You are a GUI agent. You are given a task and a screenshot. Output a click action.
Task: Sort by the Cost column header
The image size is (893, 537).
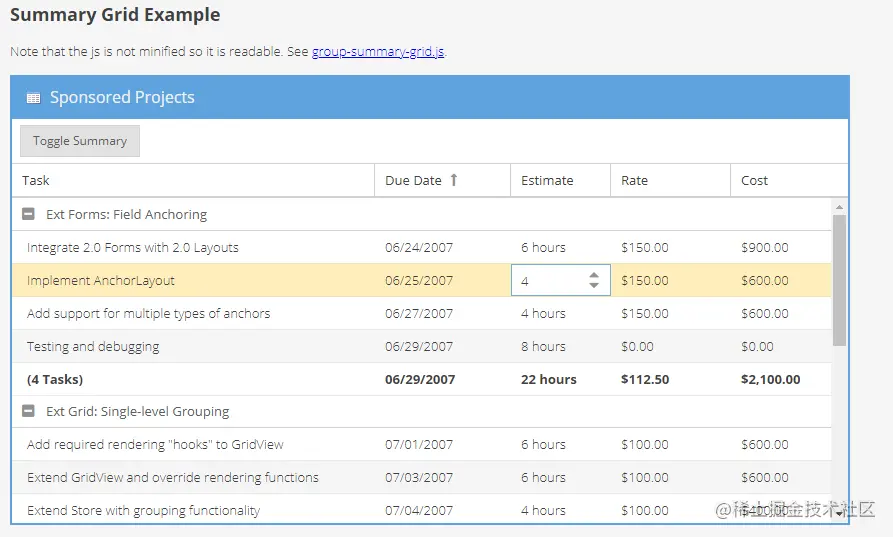(x=789, y=181)
